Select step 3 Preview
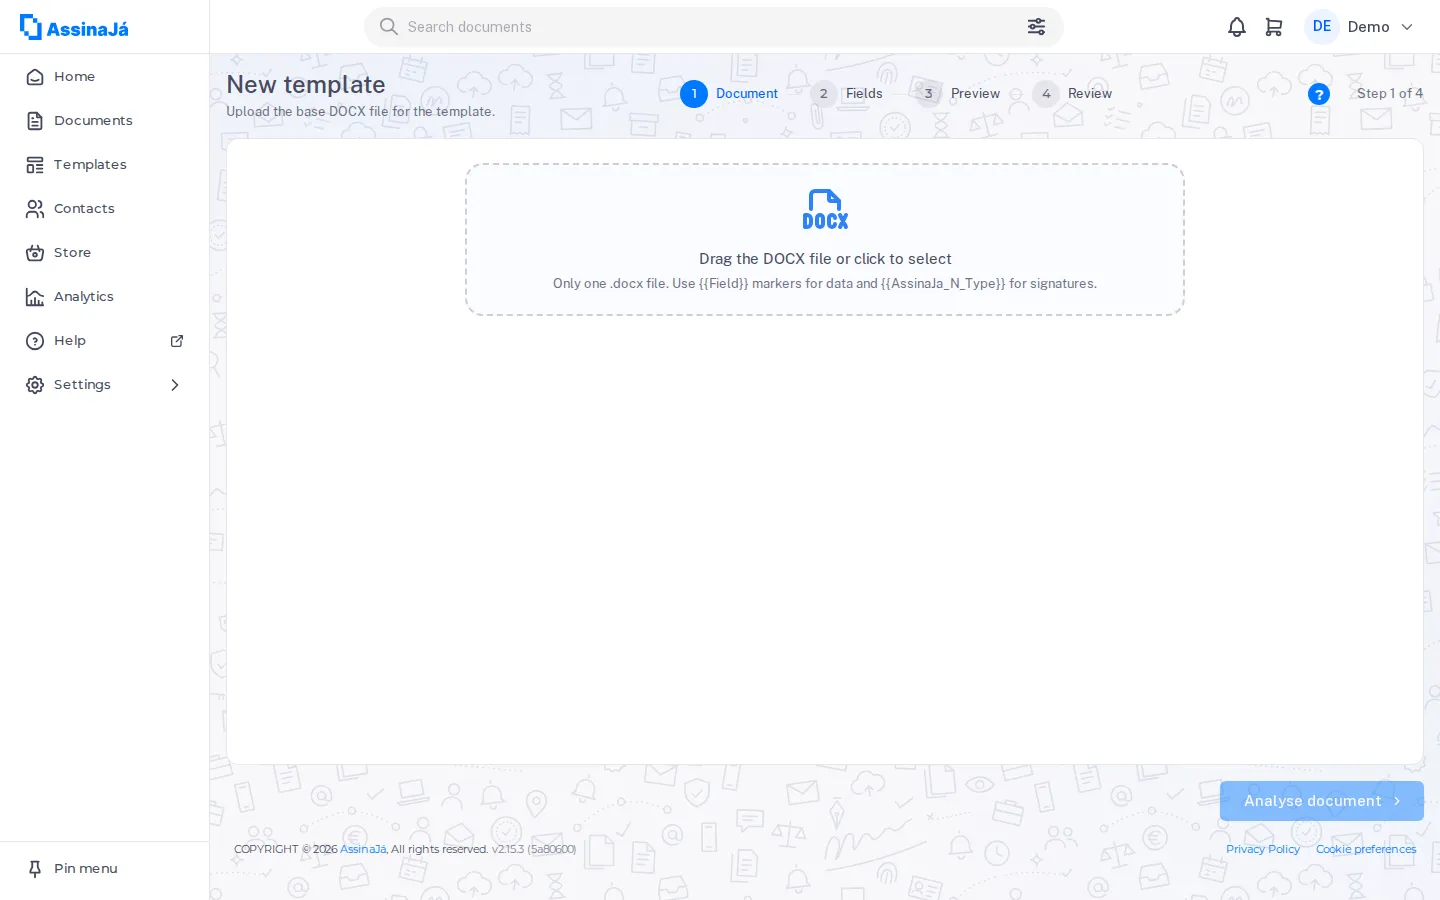1440x900 pixels. (957, 94)
